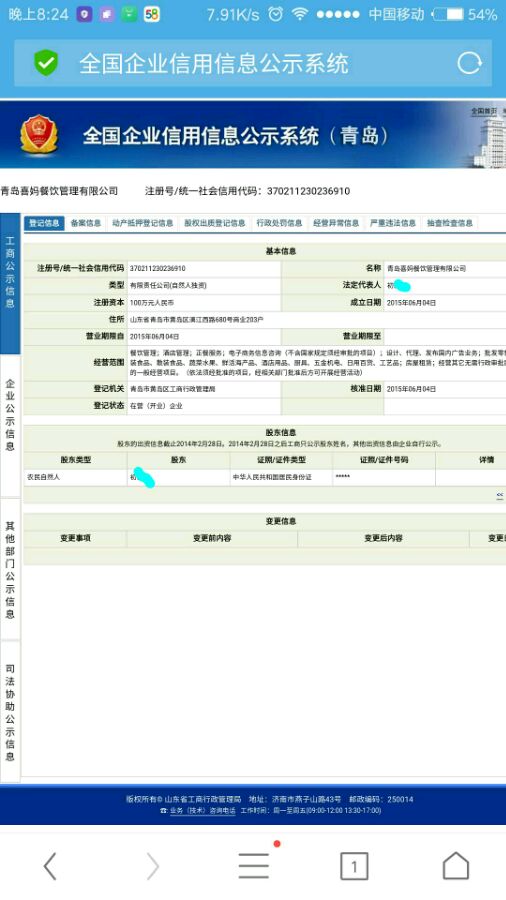Viewport: 506px width, 900px height.
Task: Switch to the 抽查检查信息 tab
Action: click(450, 223)
